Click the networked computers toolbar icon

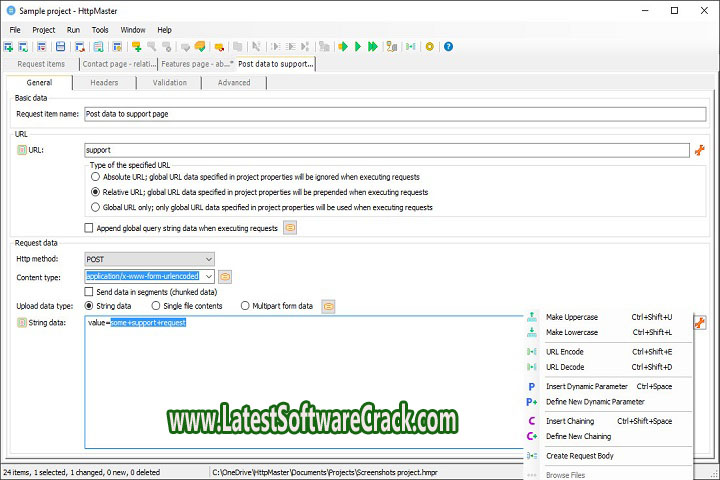[x=392, y=46]
